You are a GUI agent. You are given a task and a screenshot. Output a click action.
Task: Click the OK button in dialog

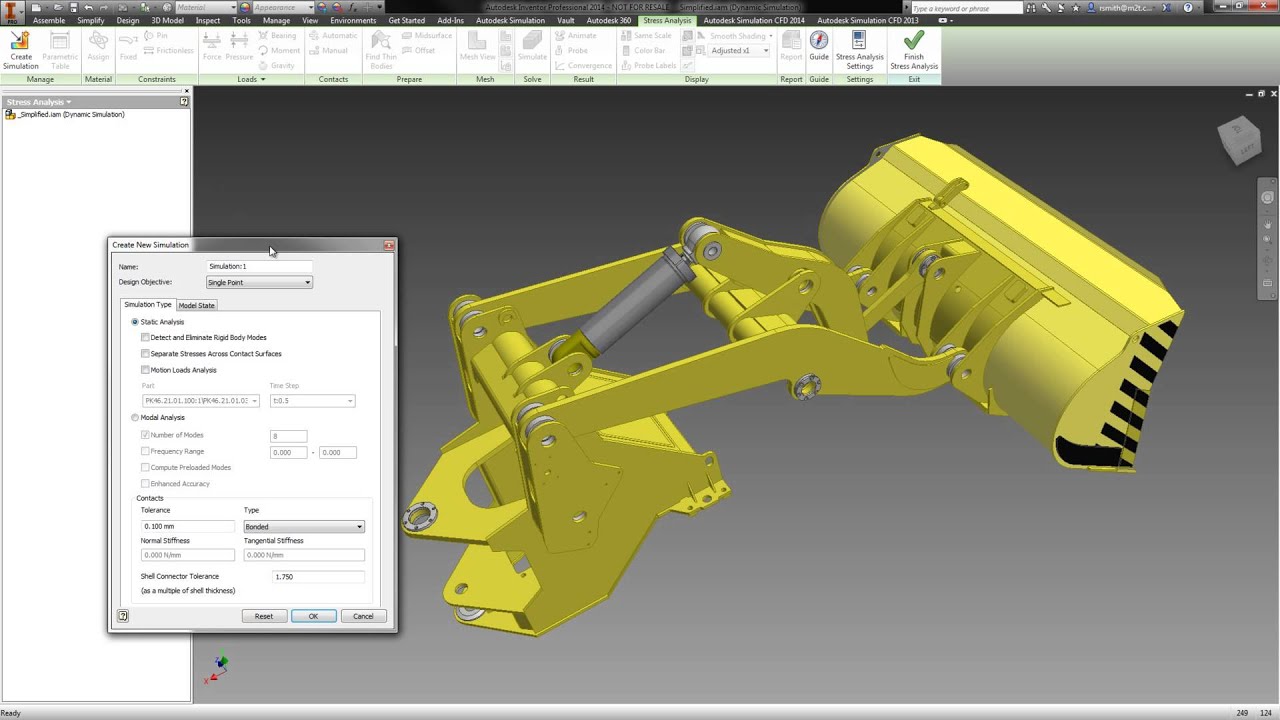[313, 616]
